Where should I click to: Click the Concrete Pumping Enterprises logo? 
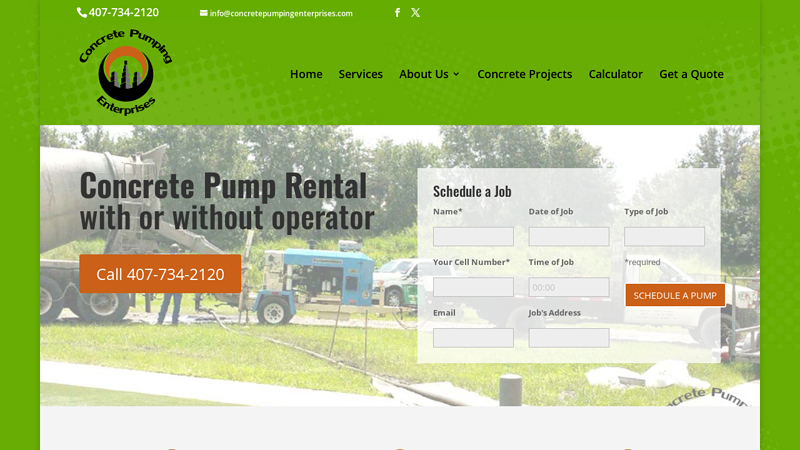click(126, 72)
